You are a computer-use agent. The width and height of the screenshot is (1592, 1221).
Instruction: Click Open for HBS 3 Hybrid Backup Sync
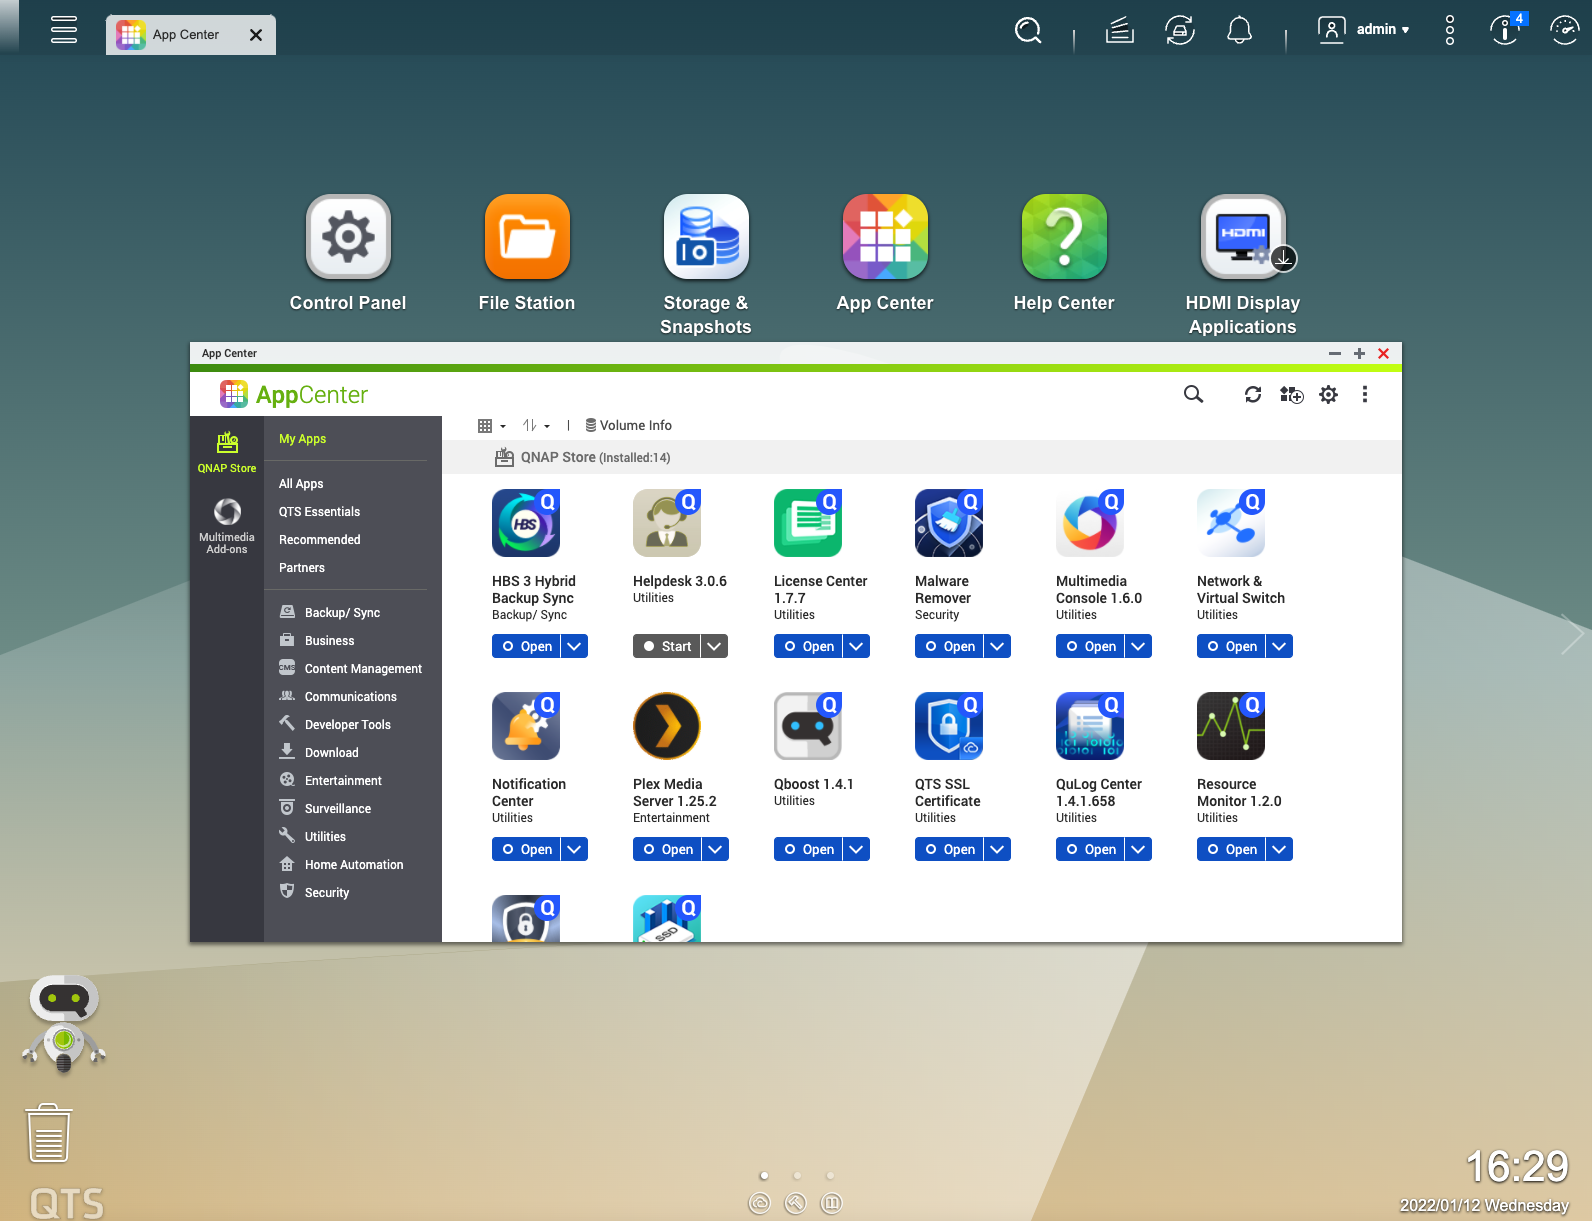tap(526, 646)
